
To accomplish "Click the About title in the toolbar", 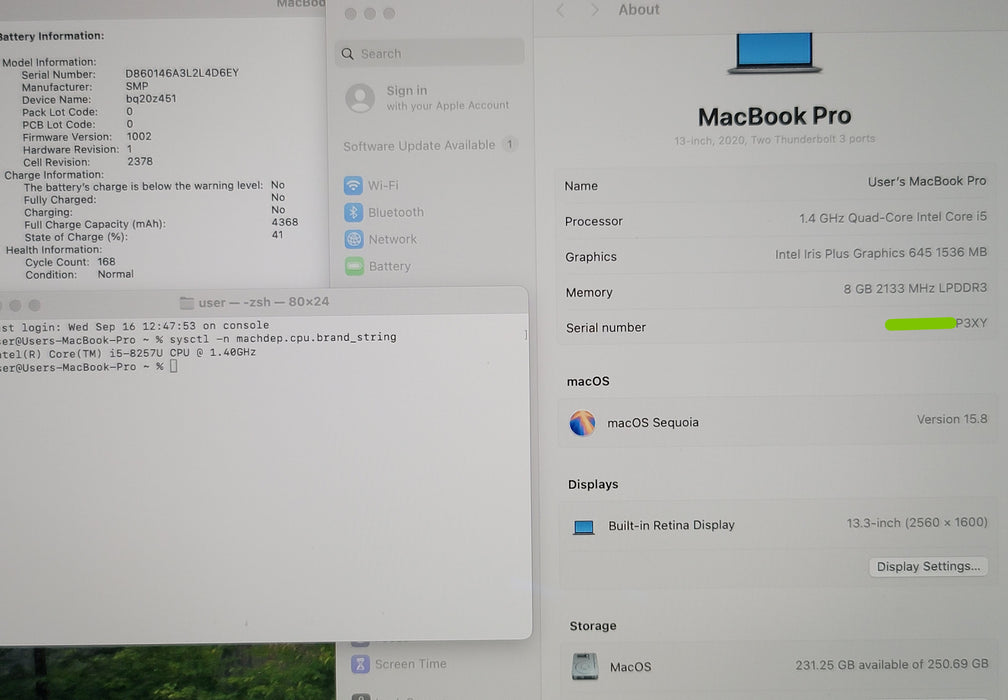I will 639,10.
